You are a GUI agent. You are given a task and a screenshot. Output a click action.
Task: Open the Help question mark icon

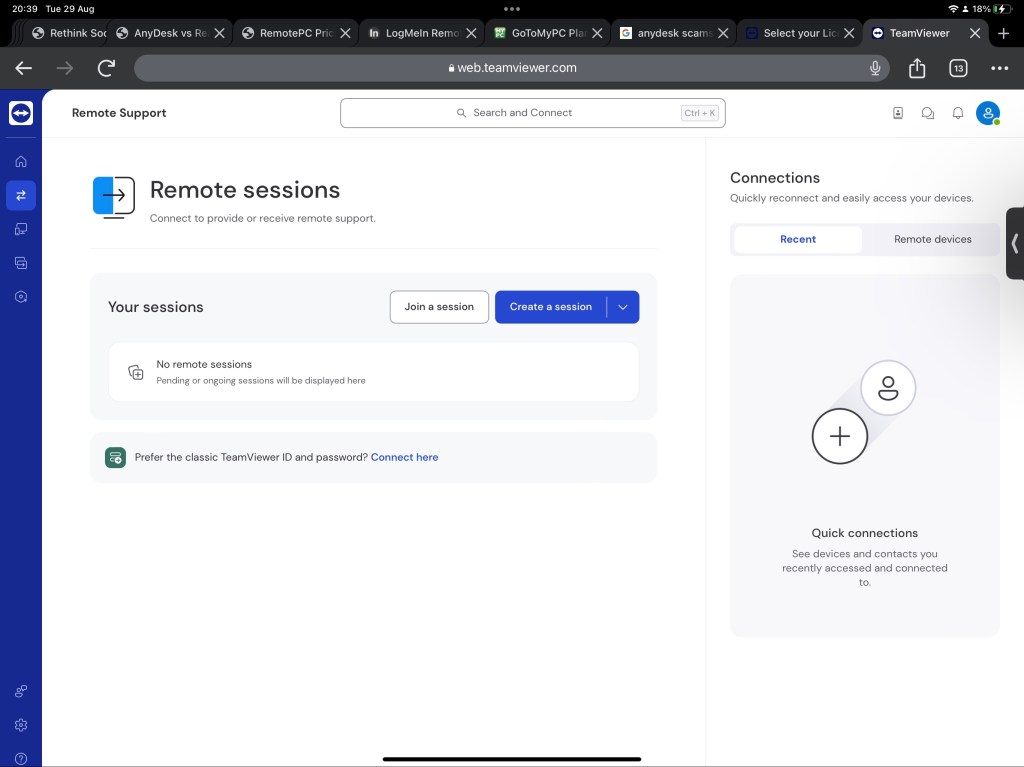click(x=21, y=759)
